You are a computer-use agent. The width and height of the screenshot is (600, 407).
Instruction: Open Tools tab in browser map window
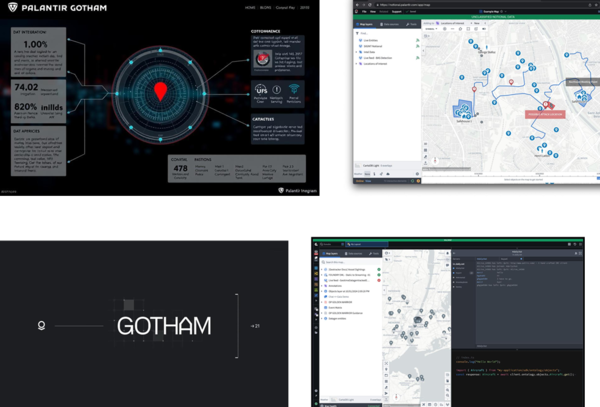[x=411, y=24]
